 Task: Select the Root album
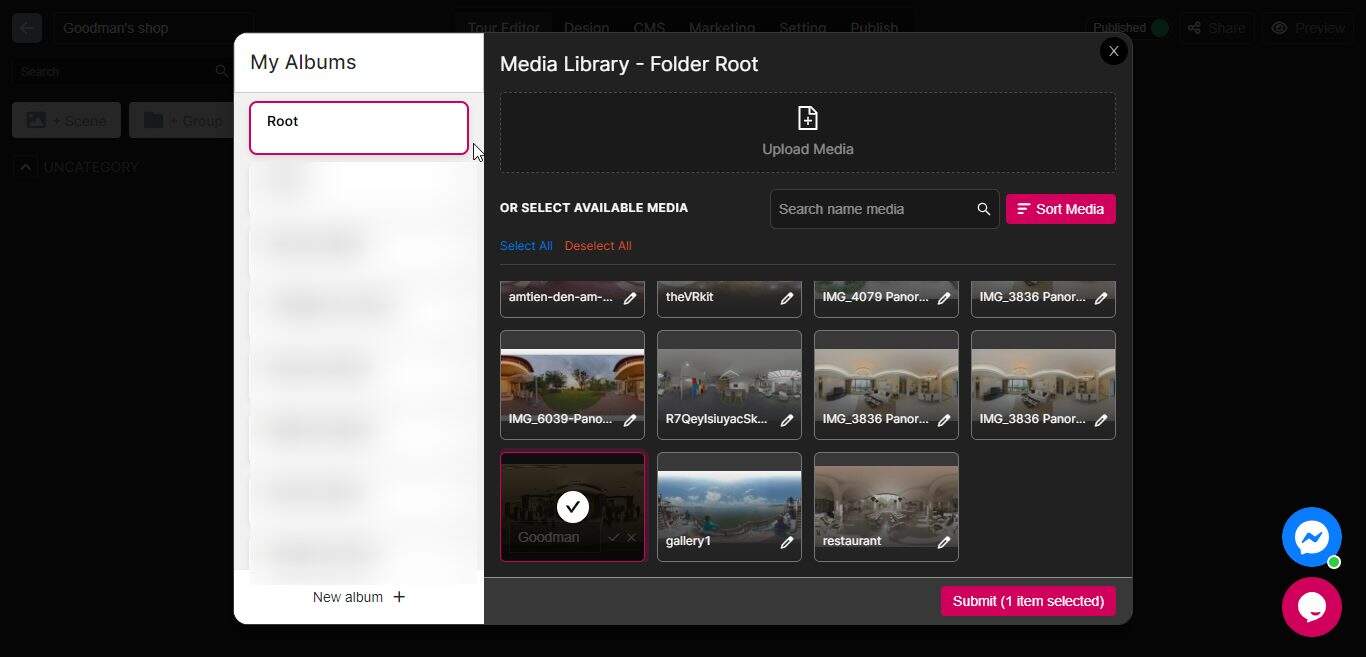pyautogui.click(x=359, y=128)
